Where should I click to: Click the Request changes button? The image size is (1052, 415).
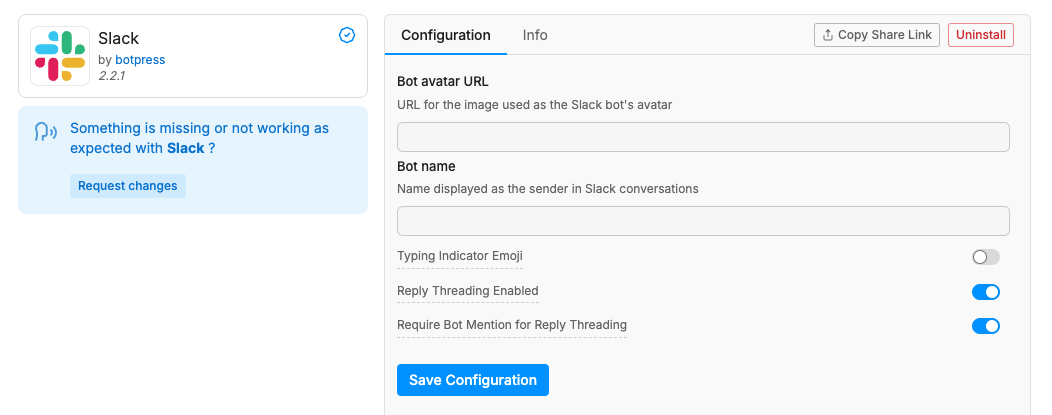(127, 186)
